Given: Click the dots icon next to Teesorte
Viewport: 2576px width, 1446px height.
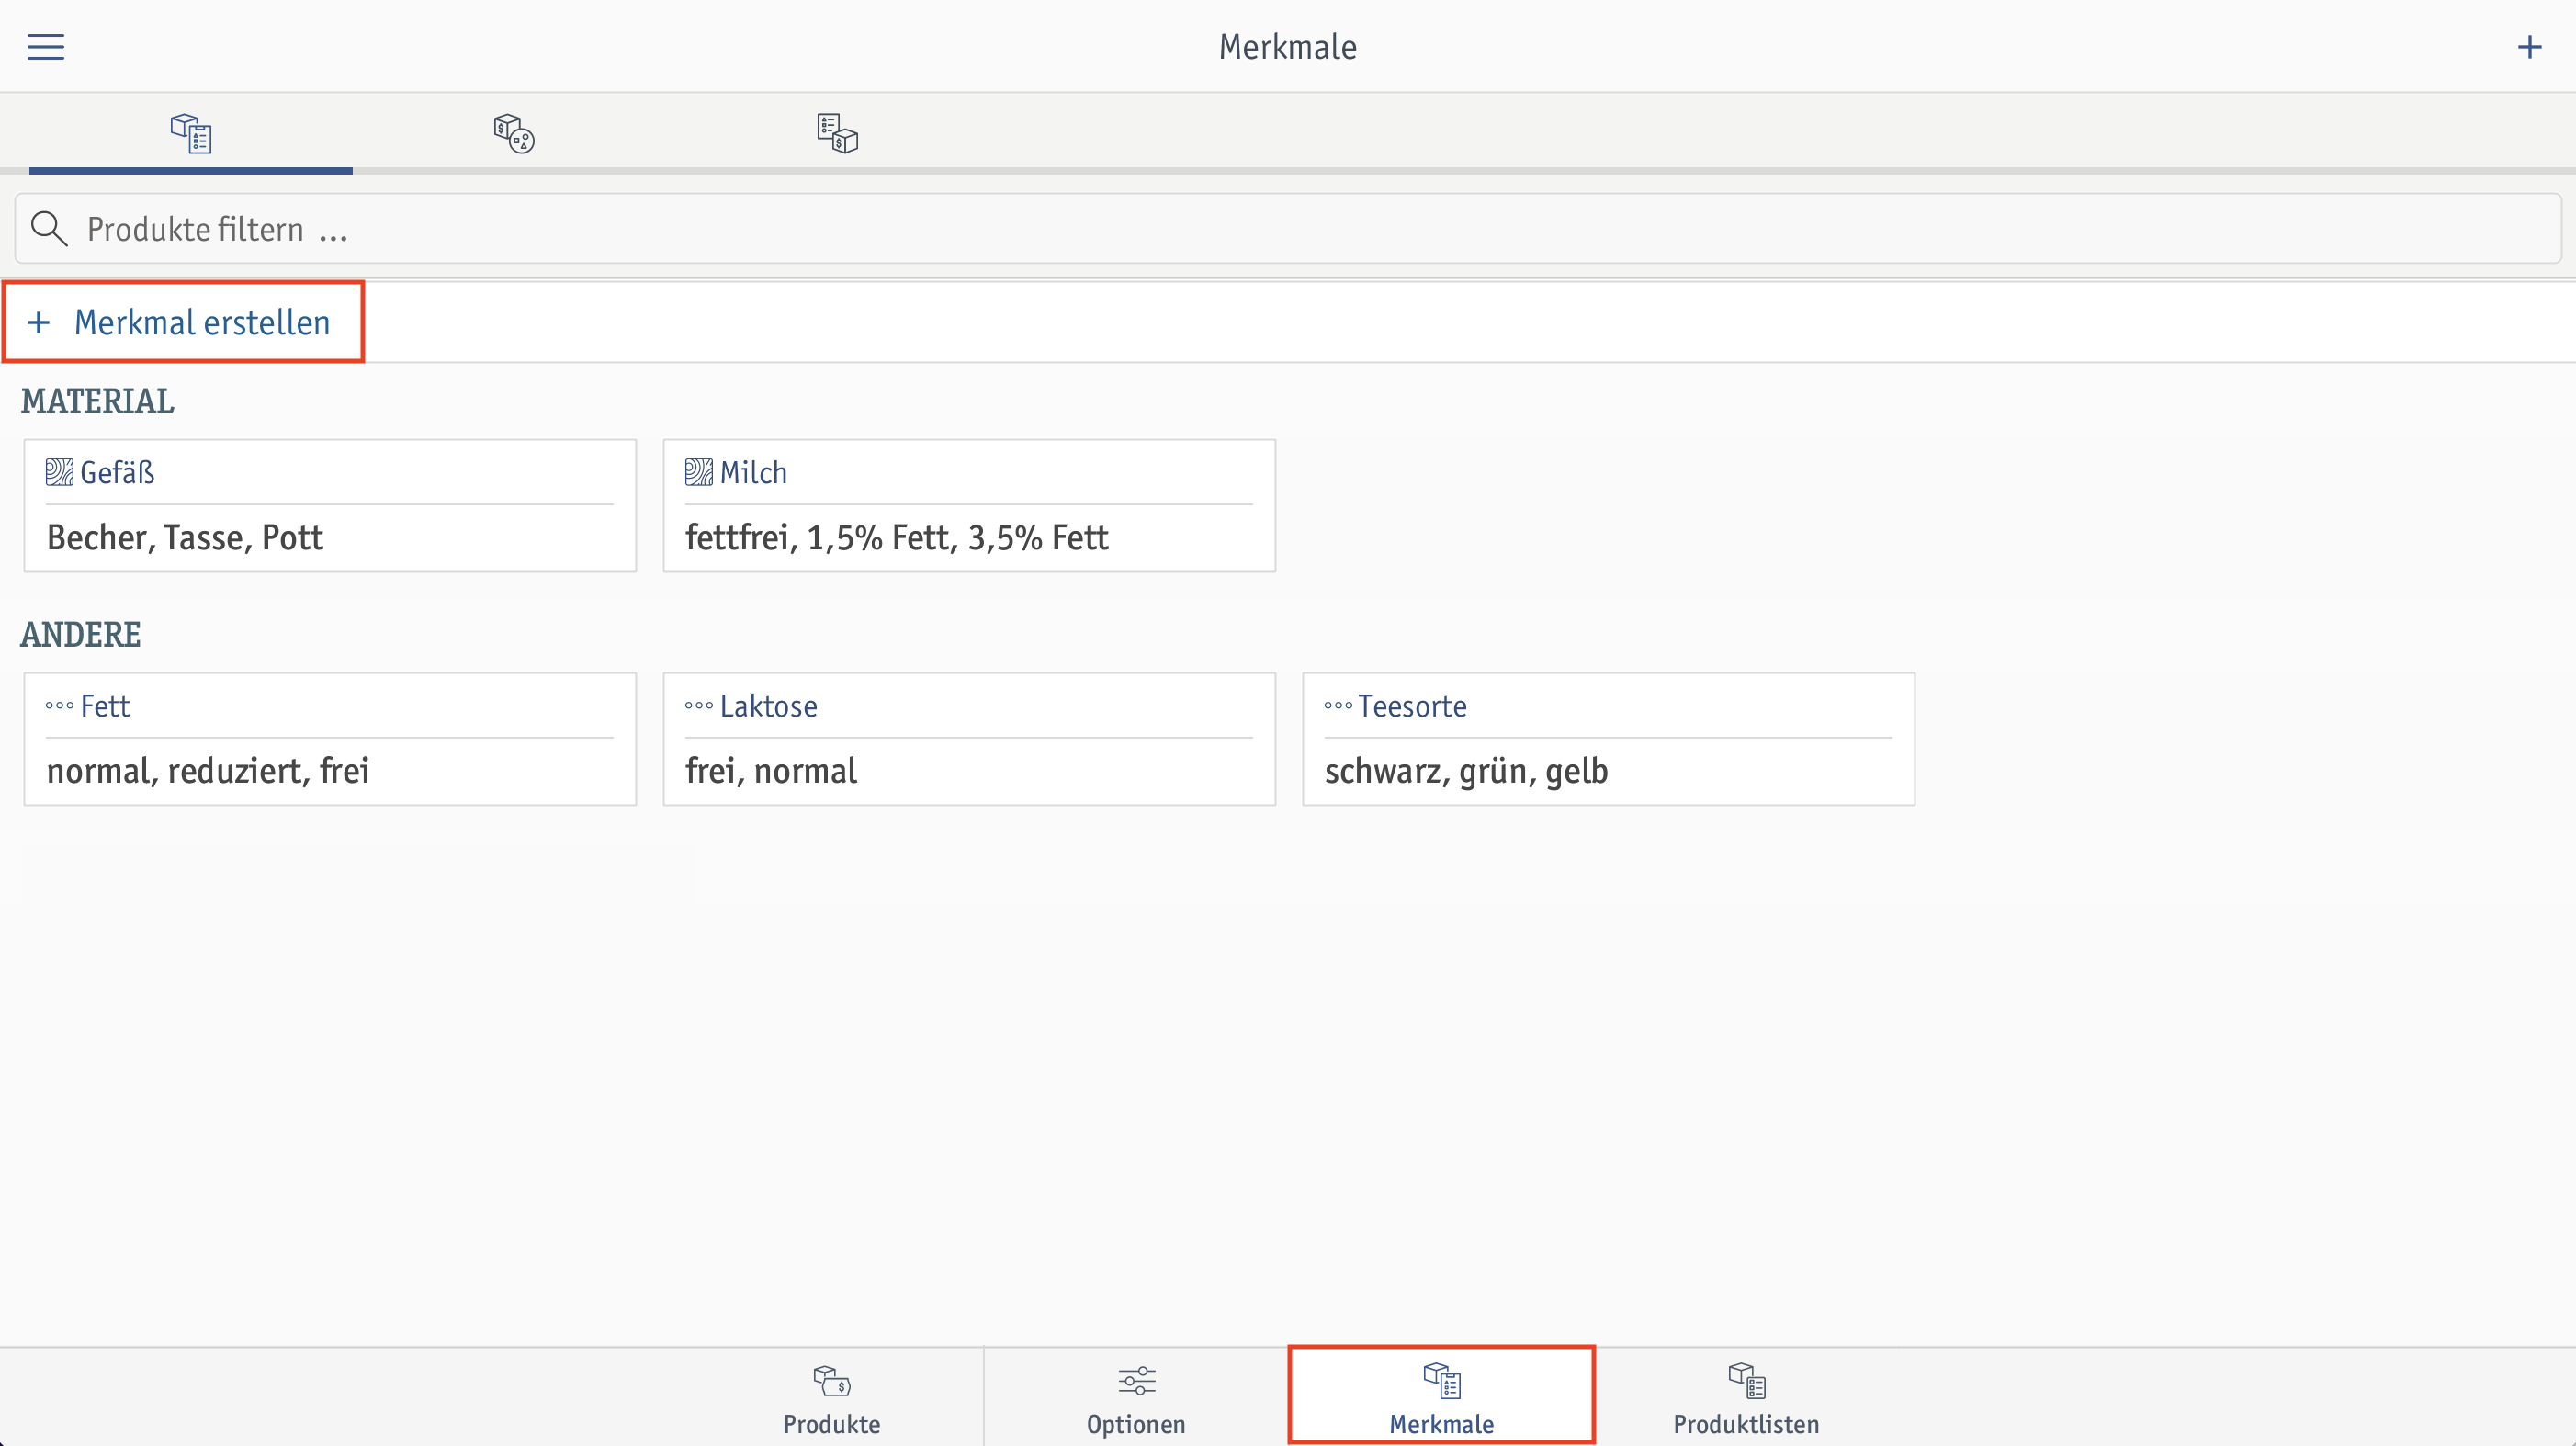Looking at the screenshot, I should coord(1338,706).
